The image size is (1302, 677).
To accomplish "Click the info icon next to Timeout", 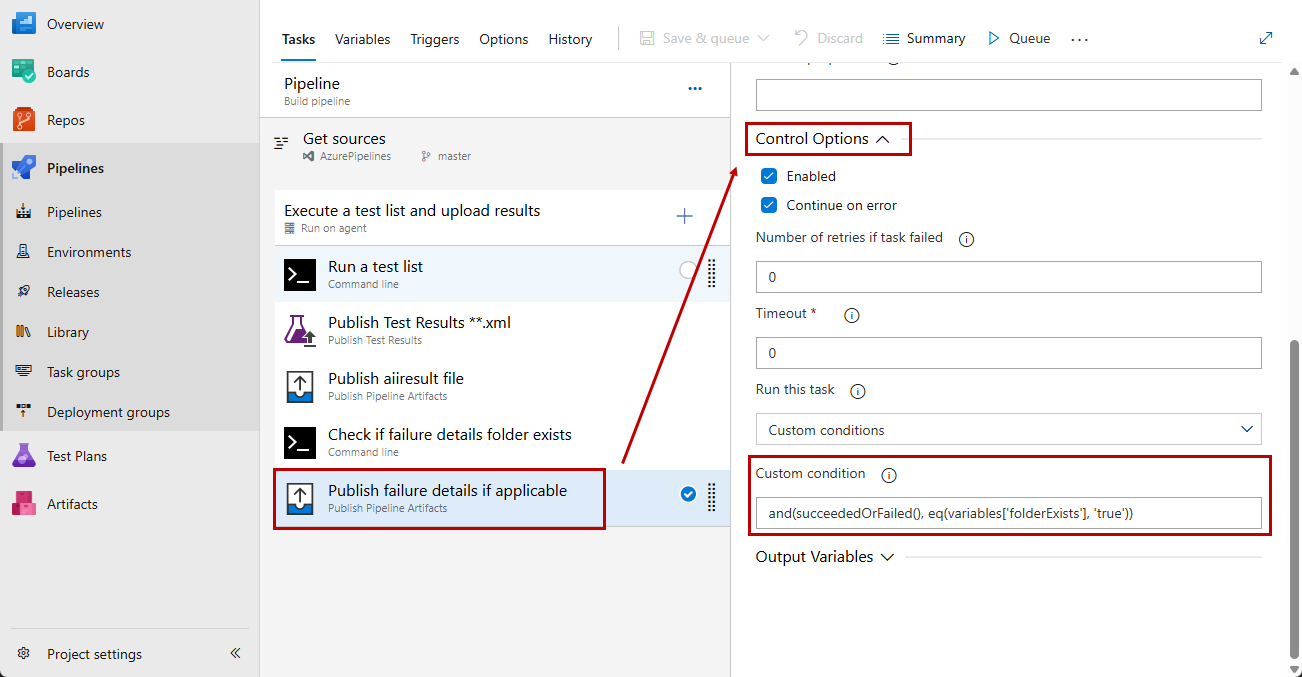I will pyautogui.click(x=851, y=314).
